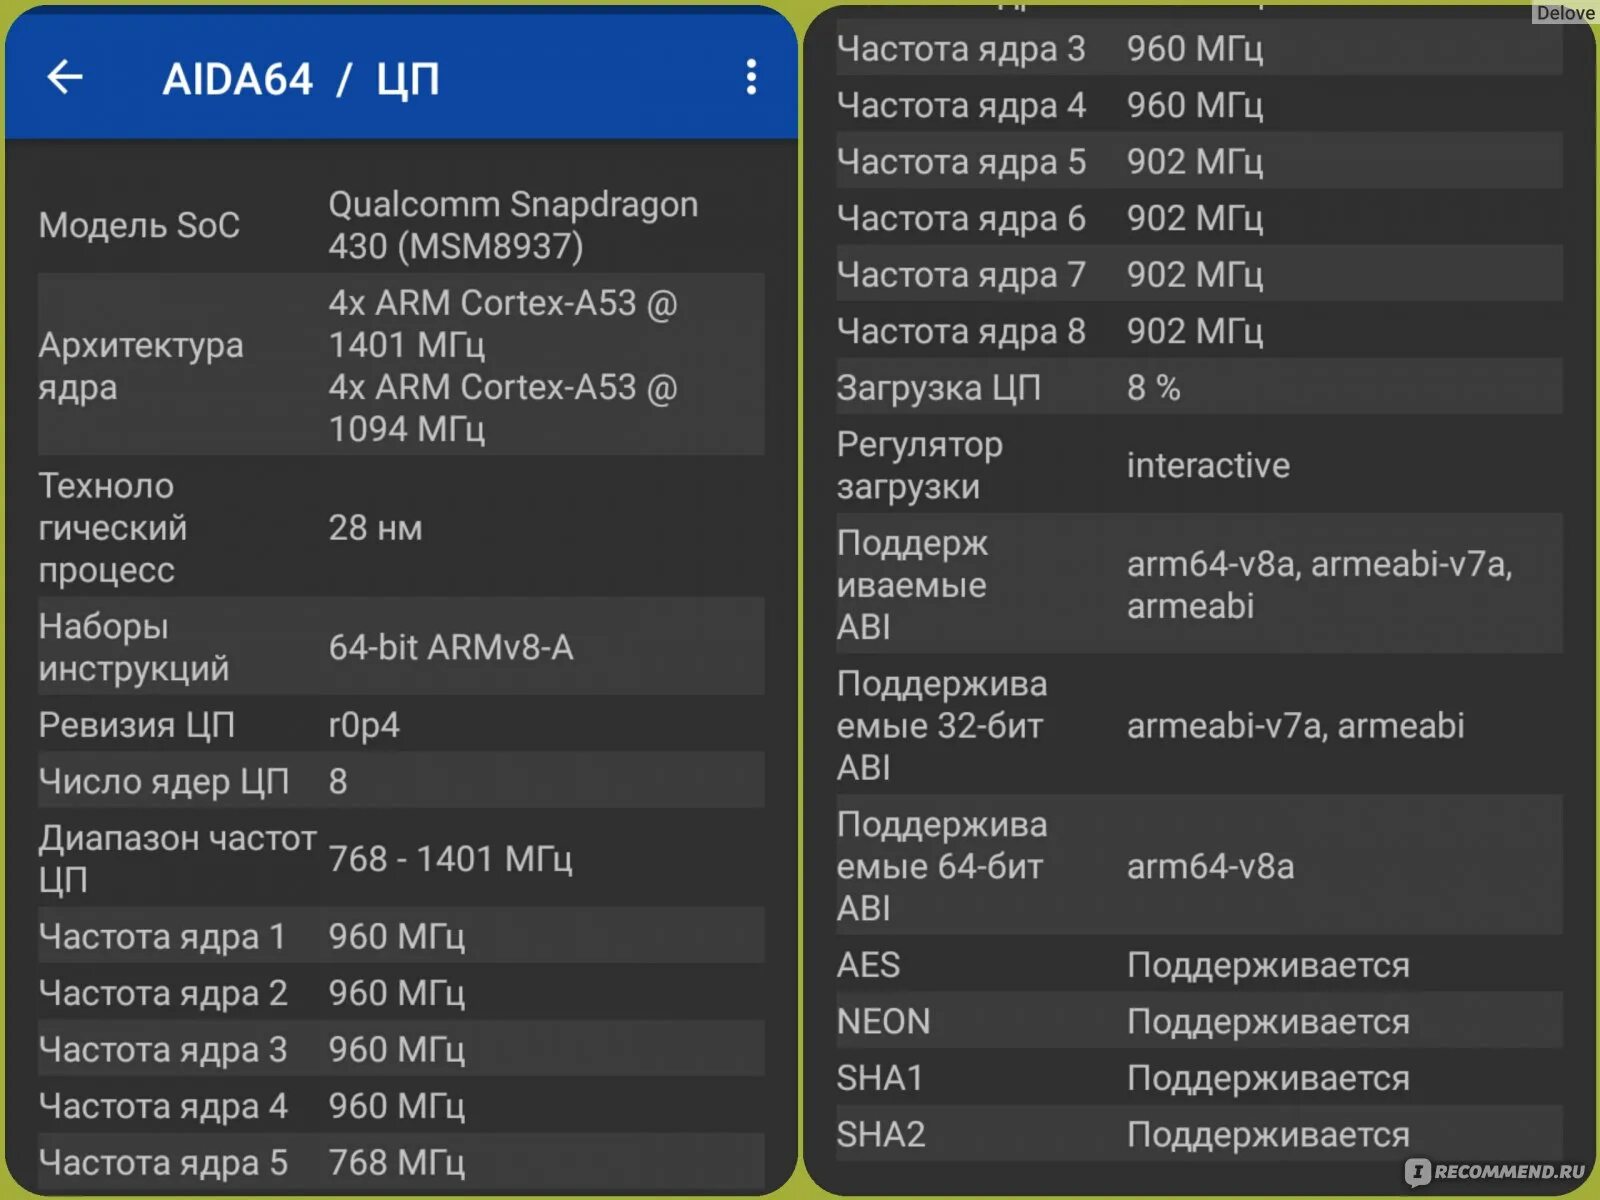This screenshot has height=1200, width=1600.
Task: Click the 'AES' label
Action: tap(868, 965)
